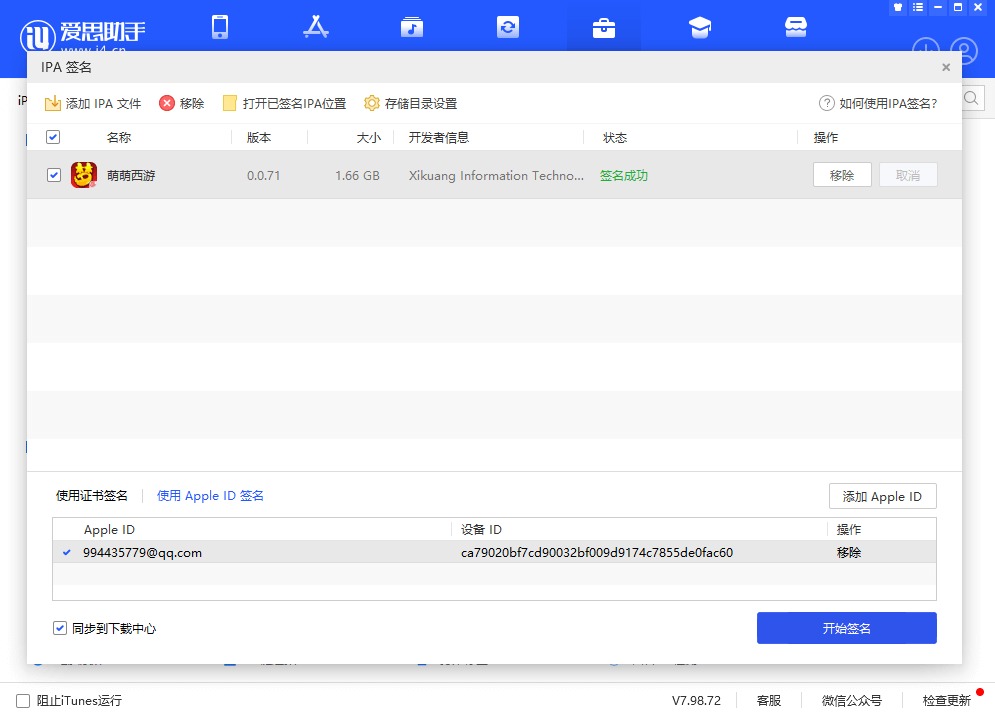Image resolution: width=995 pixels, height=716 pixels.
Task: Click the search magnifier icon
Action: pos(972,98)
